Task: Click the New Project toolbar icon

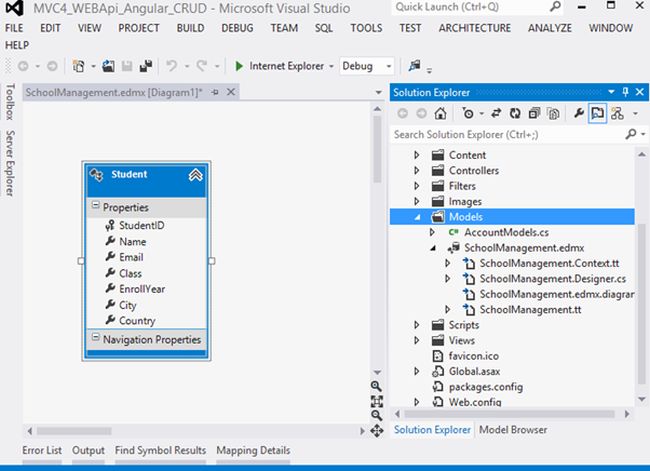Action: coord(78,66)
